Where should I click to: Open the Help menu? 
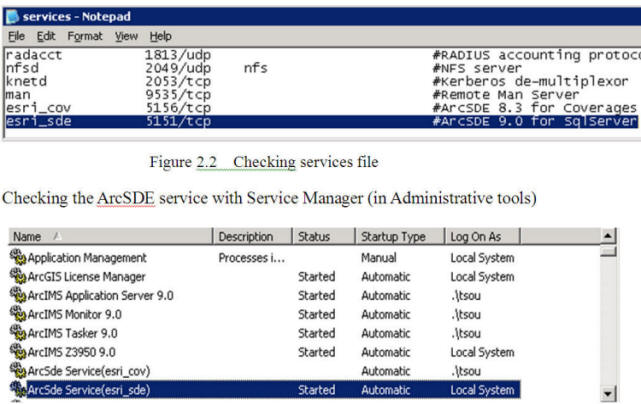click(x=160, y=36)
